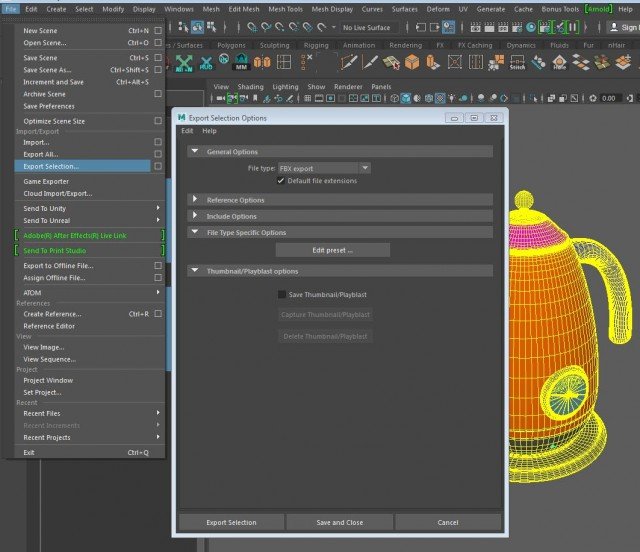Open the Create Reference option box

point(158,314)
